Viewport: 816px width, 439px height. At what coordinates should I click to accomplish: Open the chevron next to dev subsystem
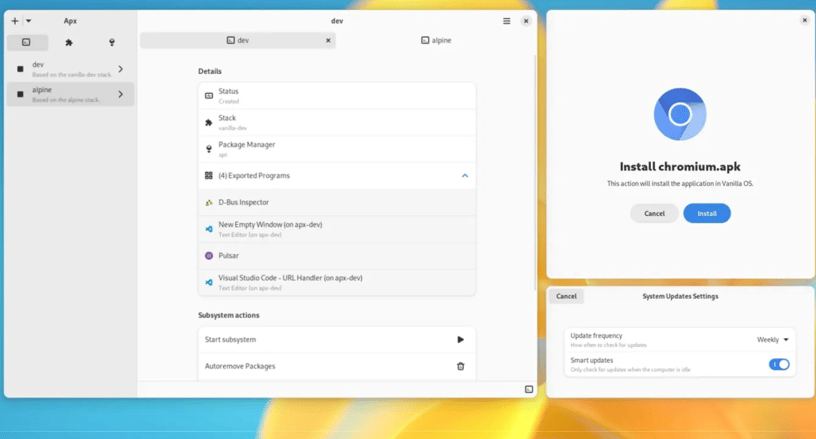[121, 69]
